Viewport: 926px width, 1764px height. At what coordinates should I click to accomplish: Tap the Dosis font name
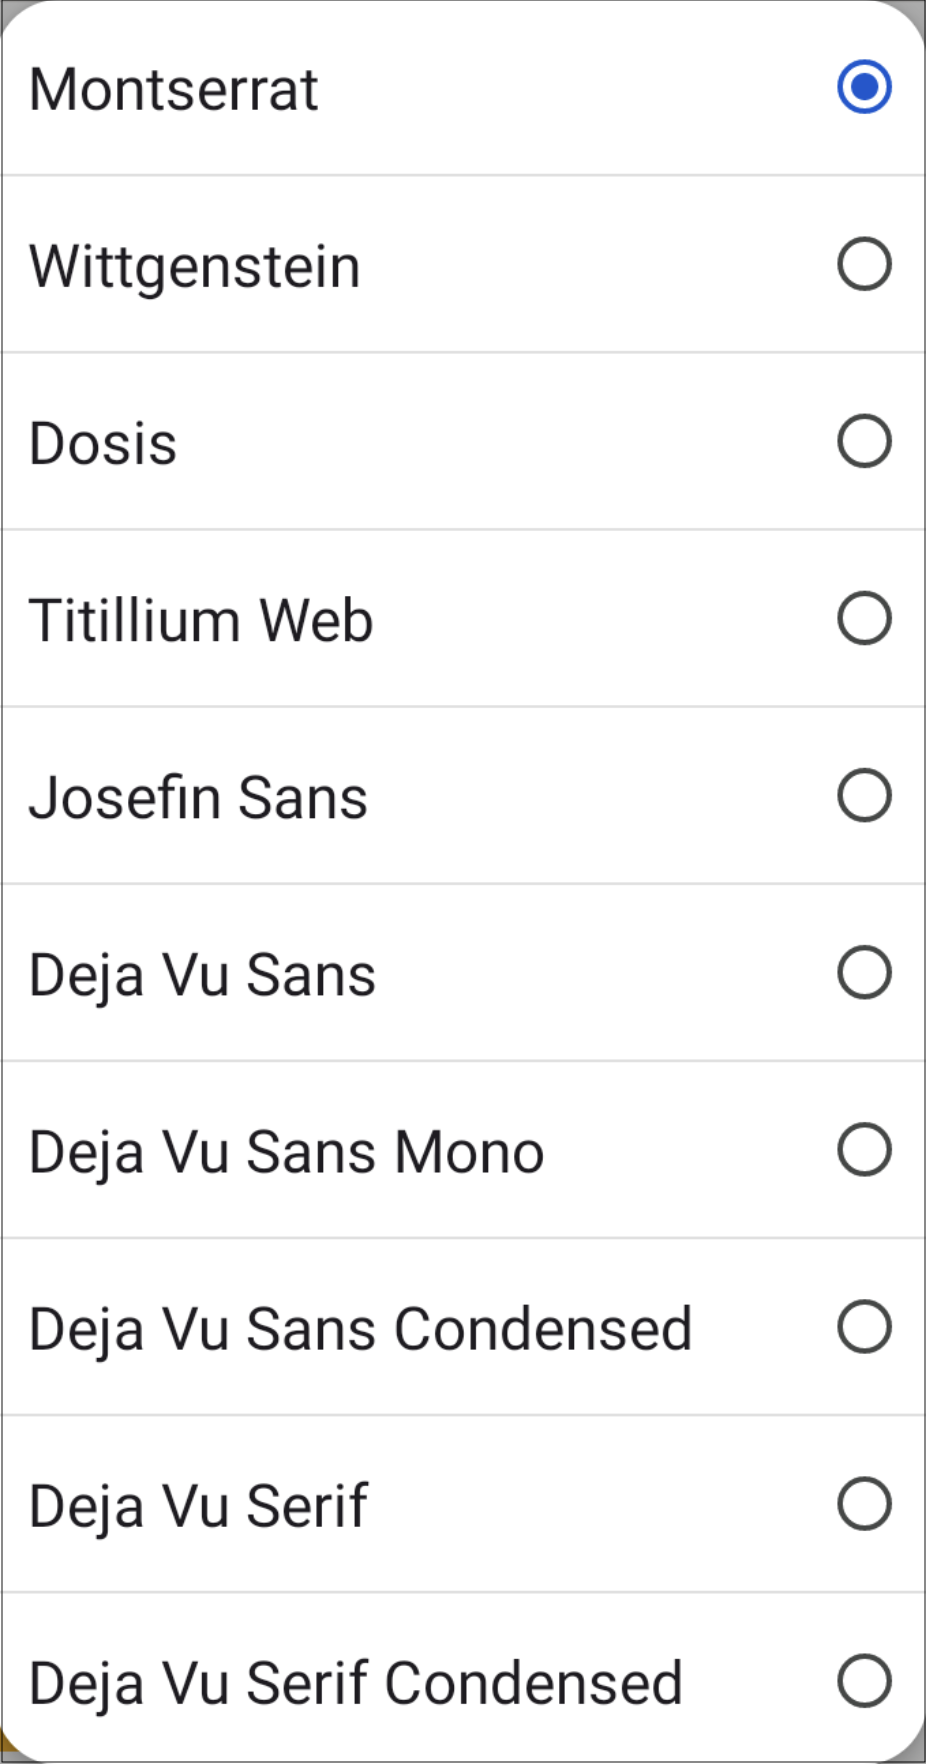(x=102, y=444)
